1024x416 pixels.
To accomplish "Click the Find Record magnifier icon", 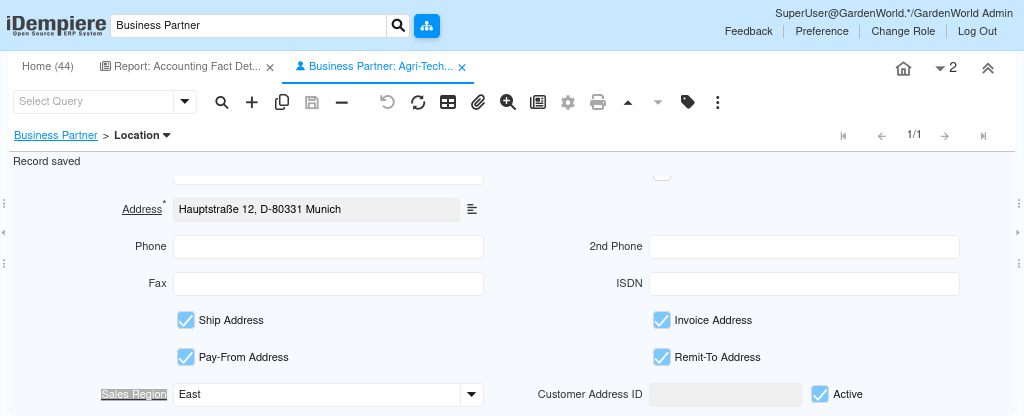I will coord(222,102).
